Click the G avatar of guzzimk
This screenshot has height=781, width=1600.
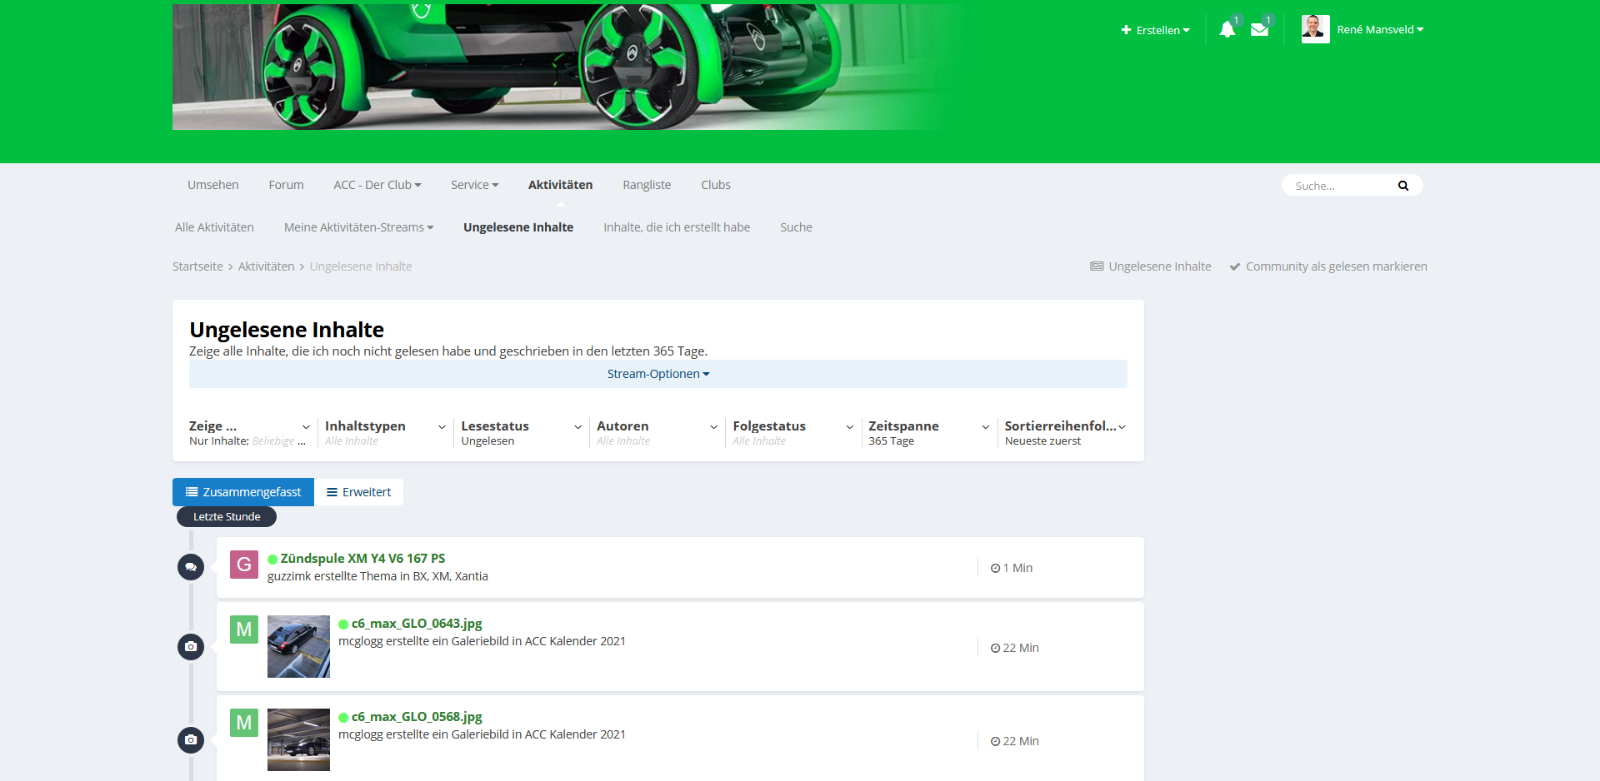tap(244, 564)
